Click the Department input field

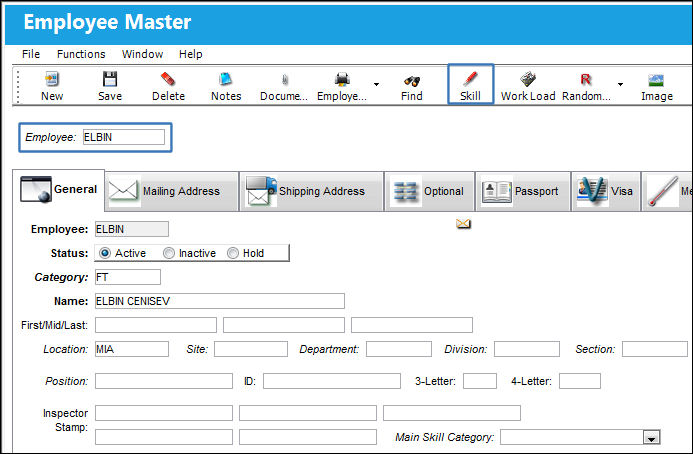point(399,349)
